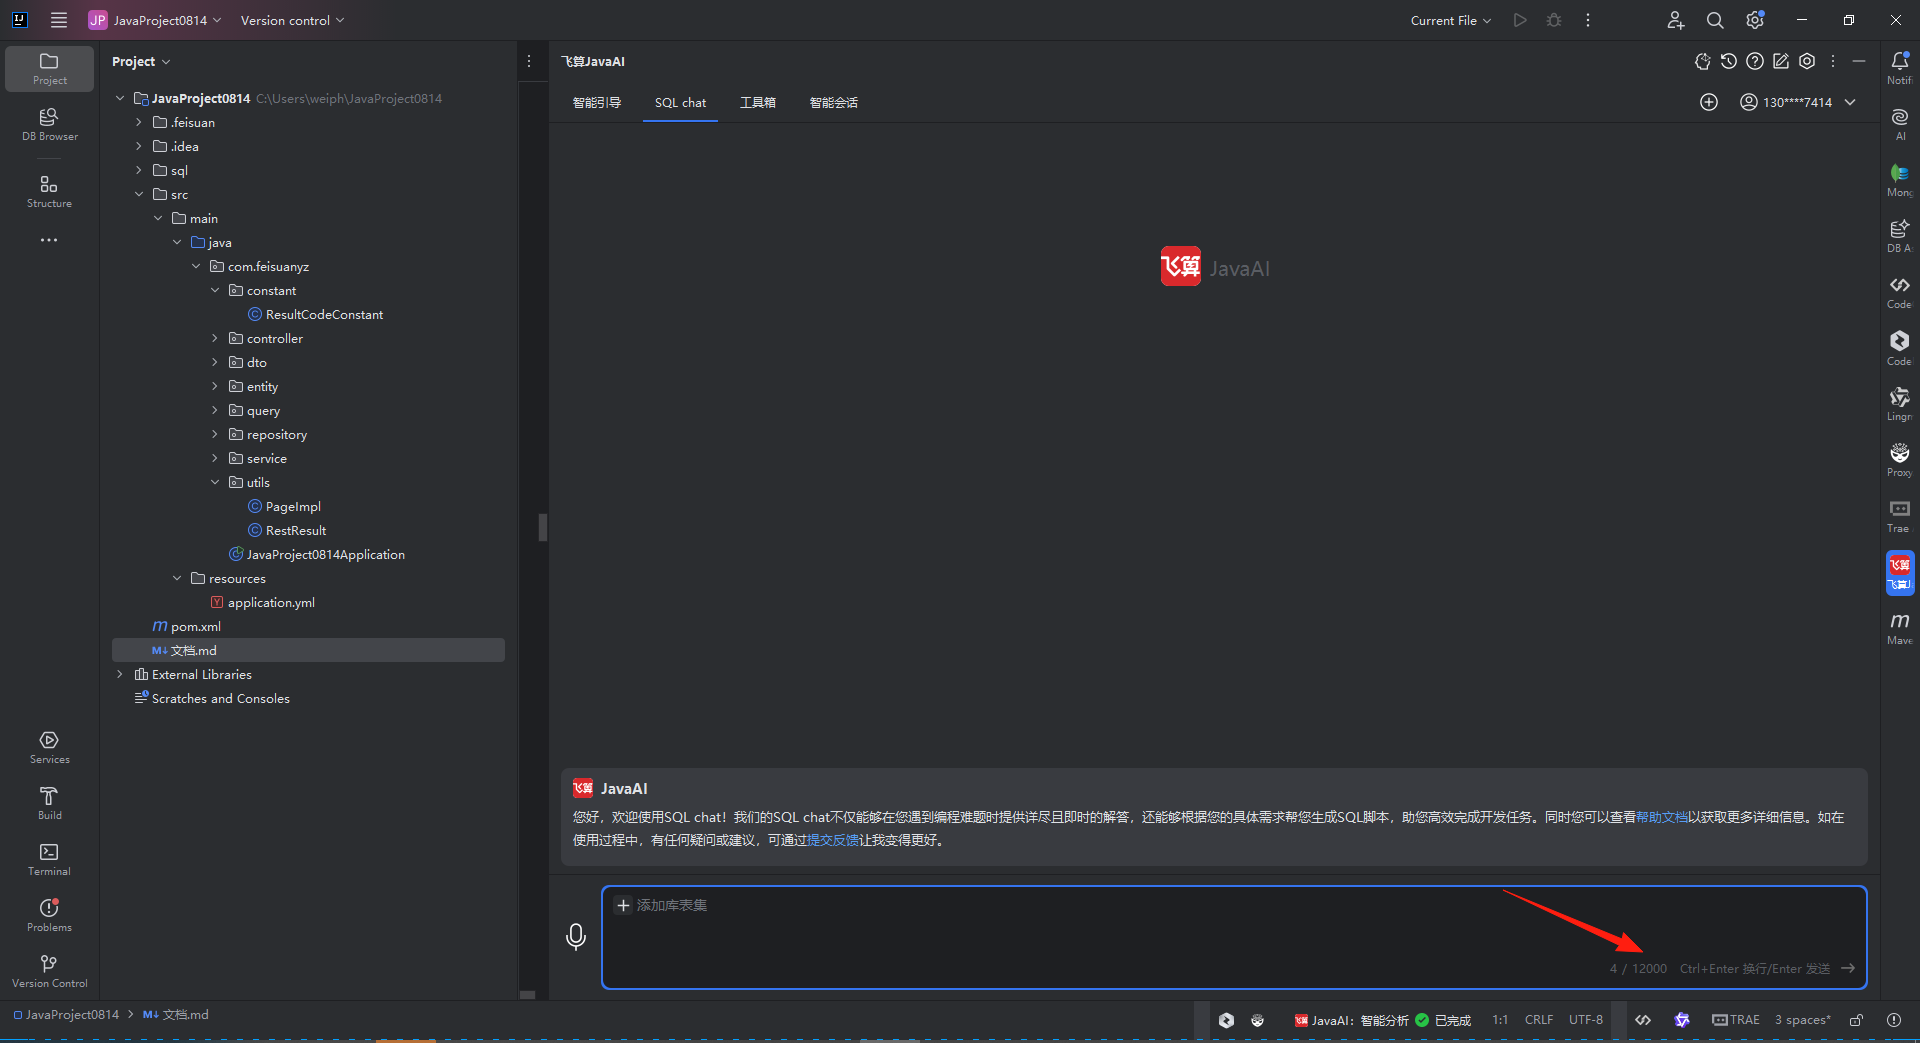Click the Debug bug icon
Screen dimensions: 1920x1043
click(1554, 20)
